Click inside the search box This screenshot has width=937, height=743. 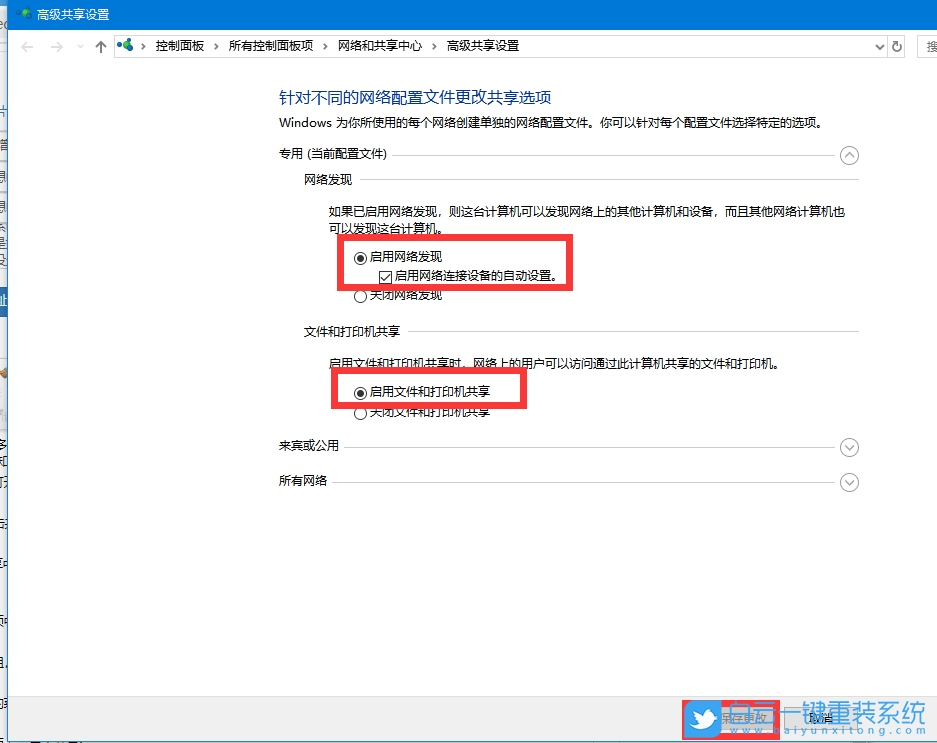(x=930, y=46)
